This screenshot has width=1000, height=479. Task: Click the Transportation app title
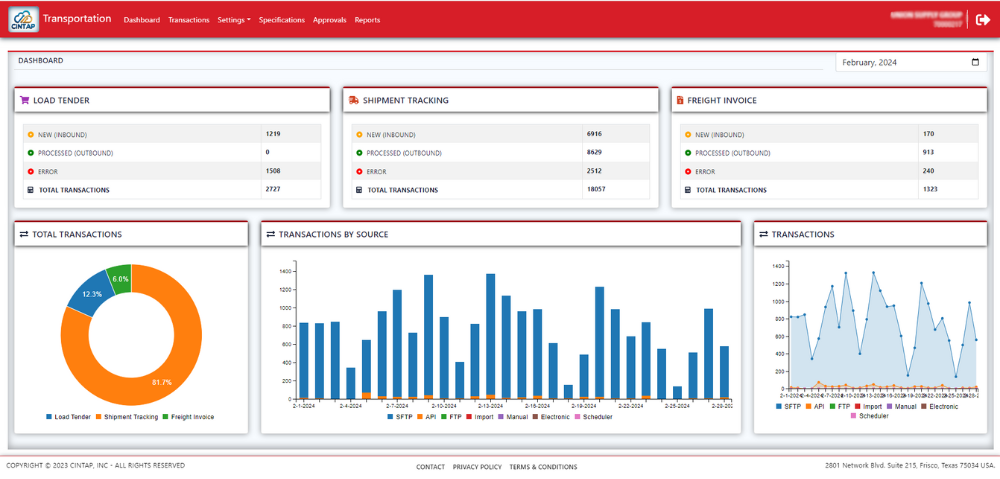click(x=77, y=18)
